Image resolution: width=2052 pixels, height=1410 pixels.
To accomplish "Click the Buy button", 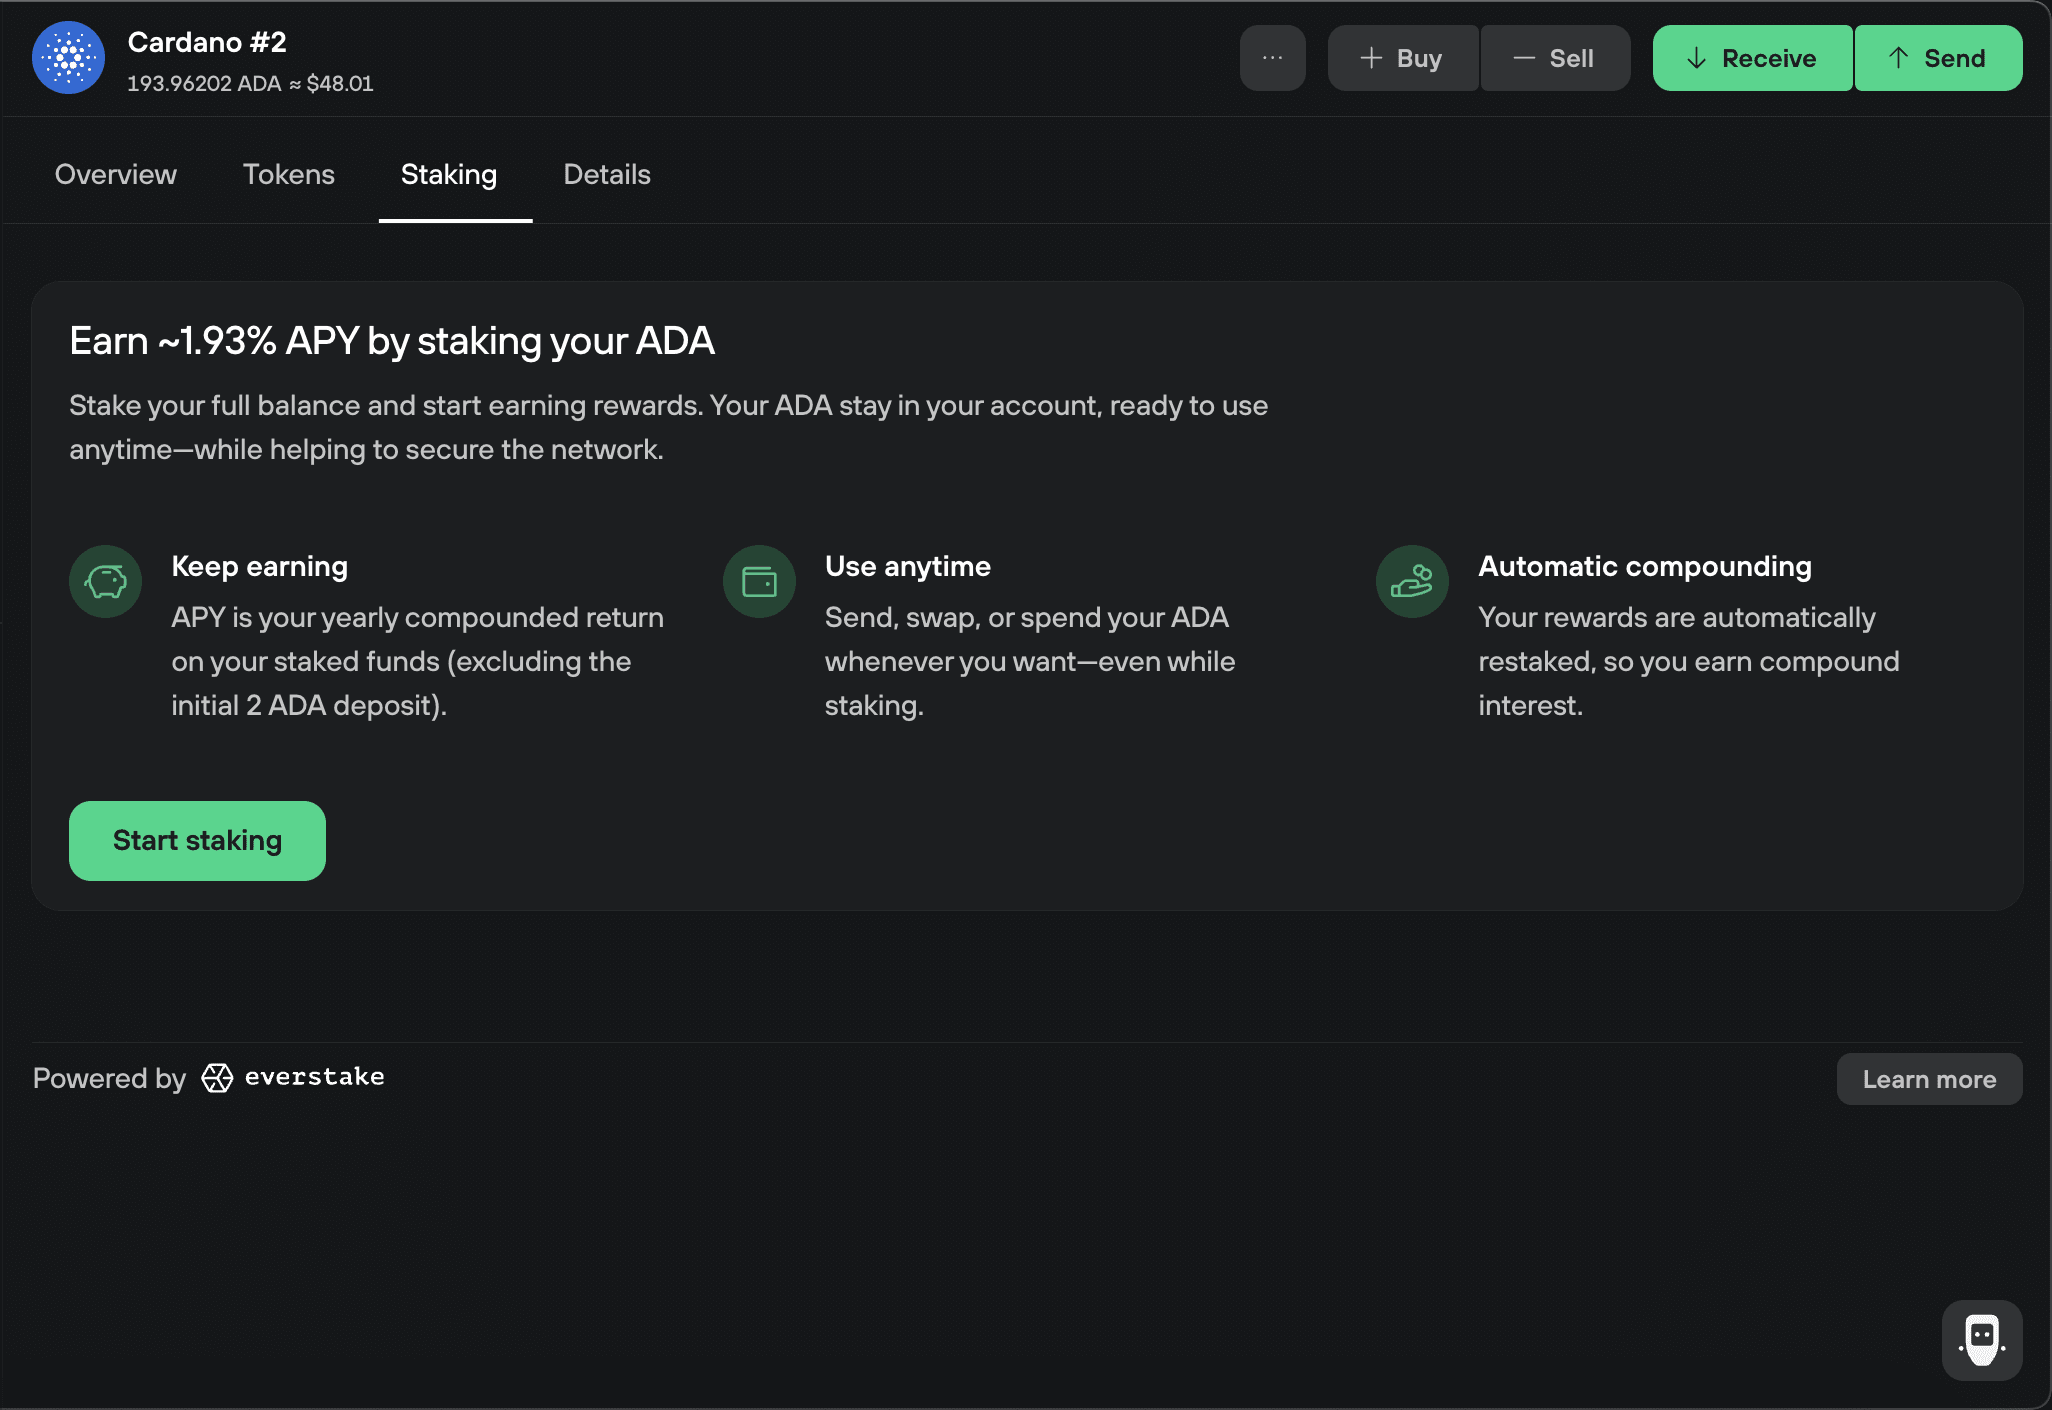I will (x=1402, y=58).
